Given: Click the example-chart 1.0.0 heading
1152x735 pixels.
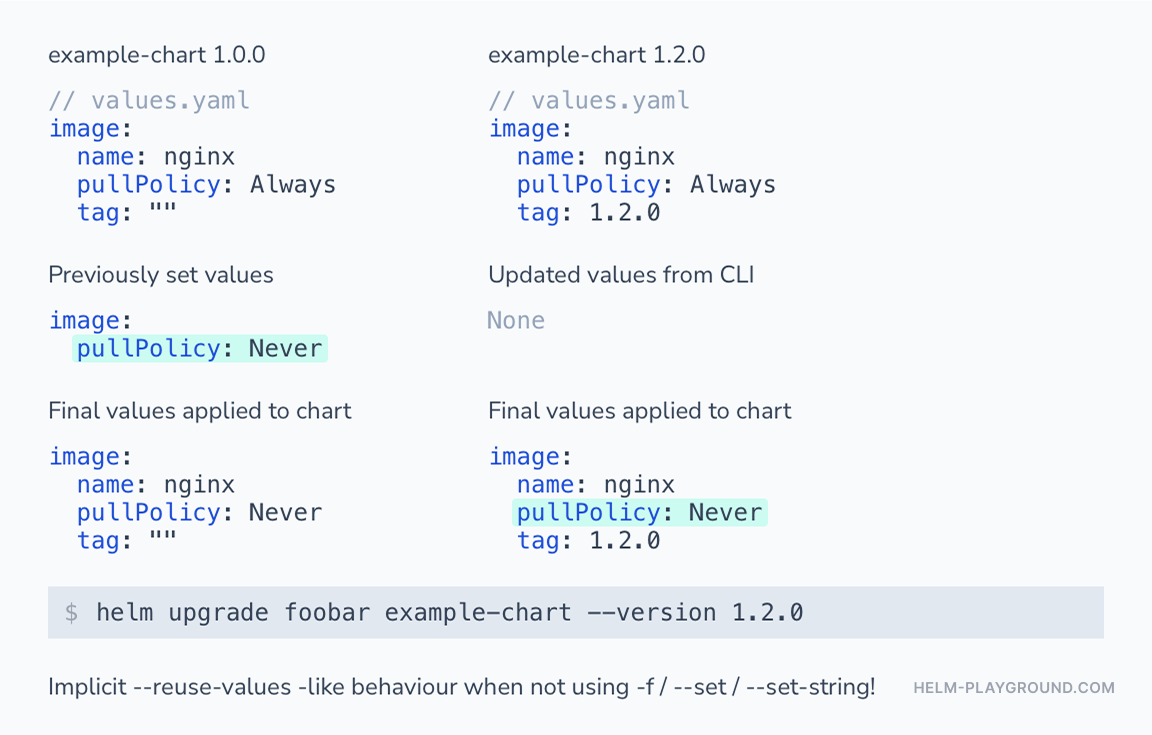Looking at the screenshot, I should coord(156,55).
